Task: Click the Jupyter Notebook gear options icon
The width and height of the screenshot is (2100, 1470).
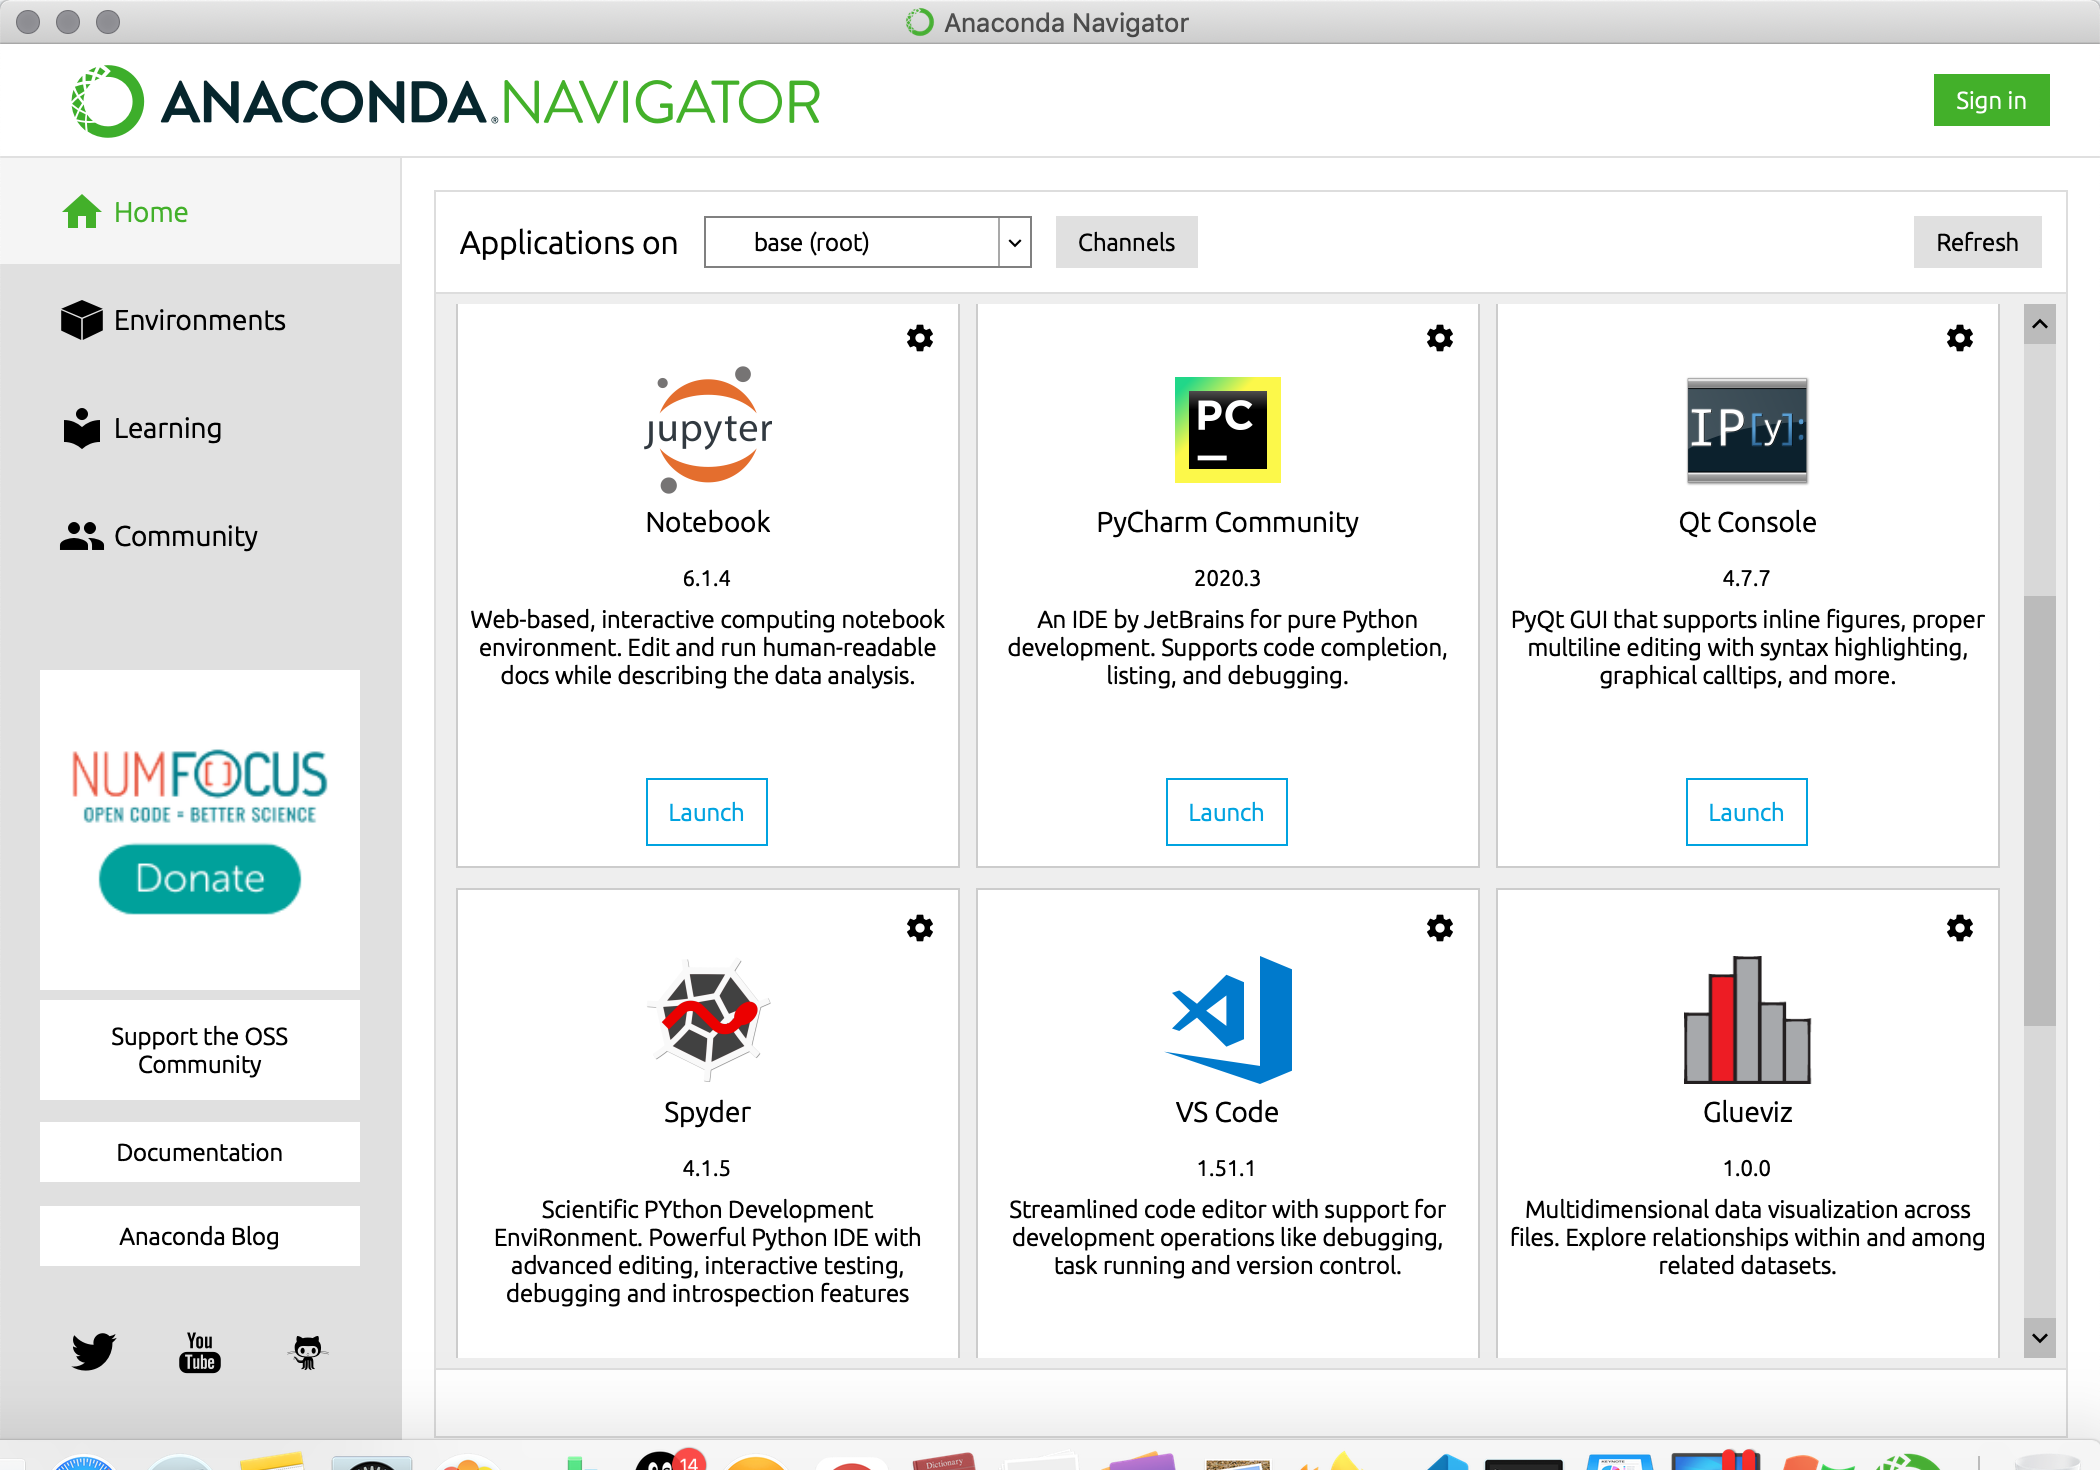Action: coord(919,338)
